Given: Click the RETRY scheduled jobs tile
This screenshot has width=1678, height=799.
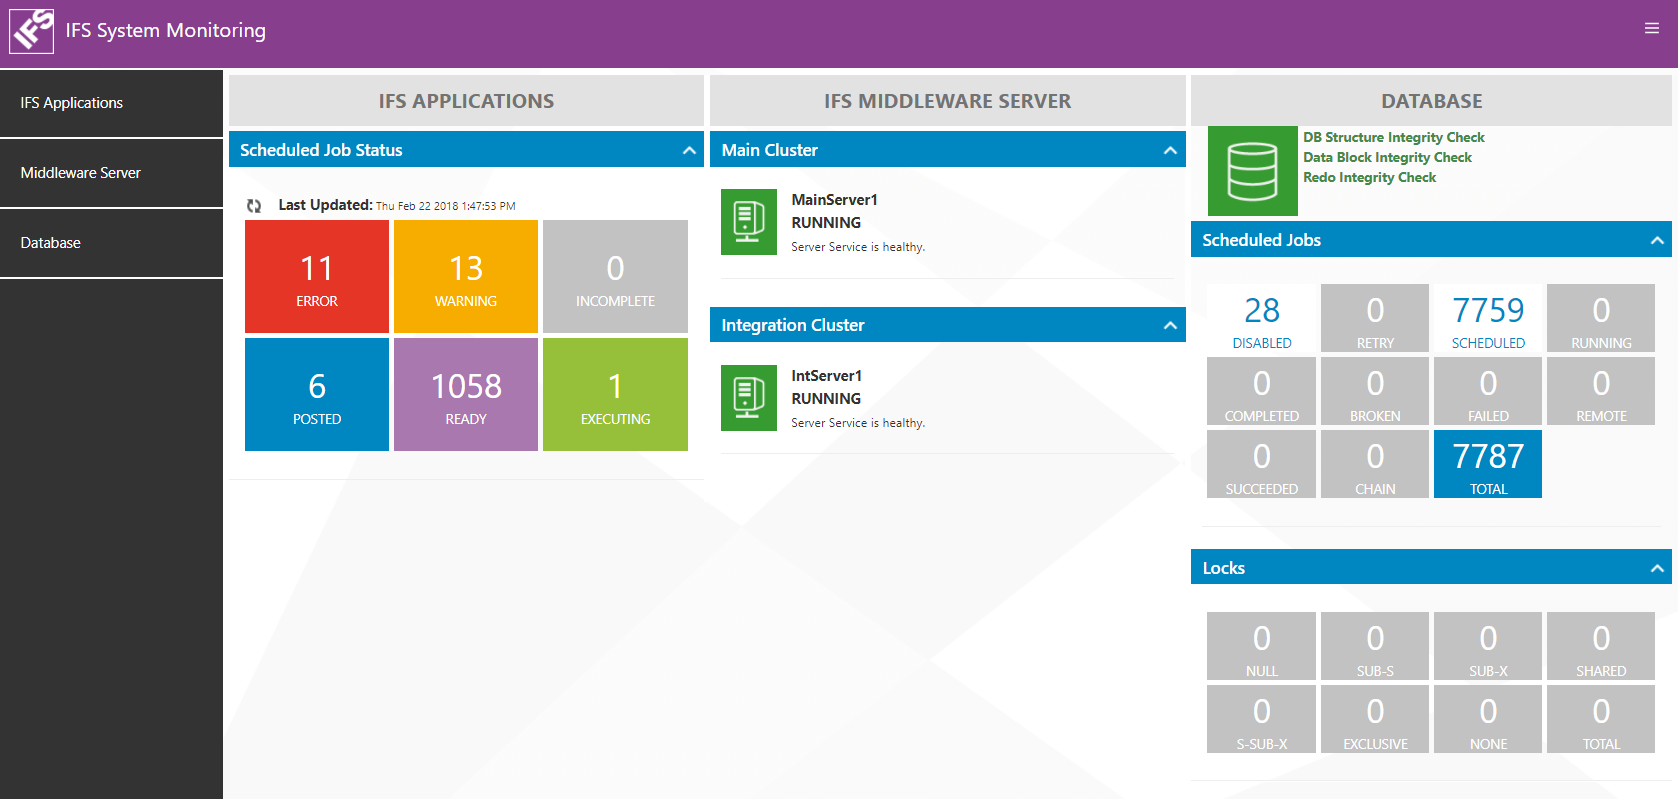Looking at the screenshot, I should coord(1375,318).
